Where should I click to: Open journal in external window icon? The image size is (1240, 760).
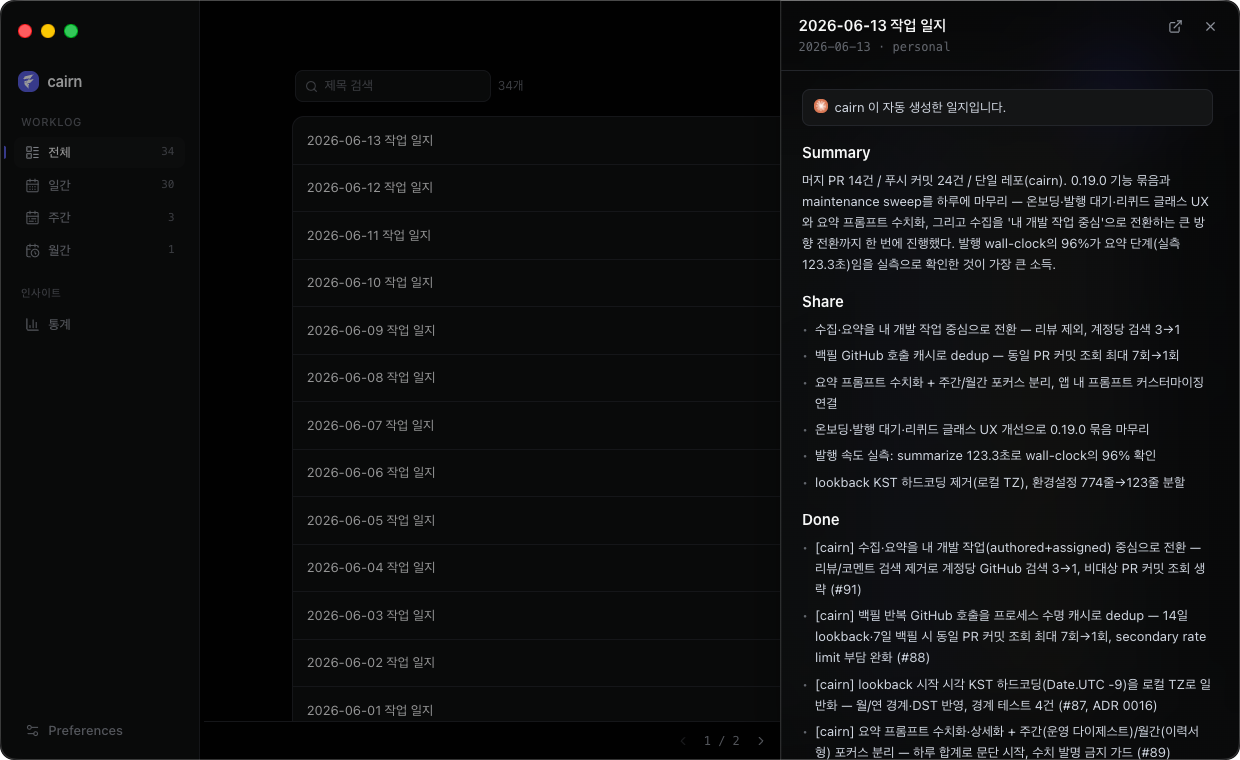pyautogui.click(x=1175, y=27)
